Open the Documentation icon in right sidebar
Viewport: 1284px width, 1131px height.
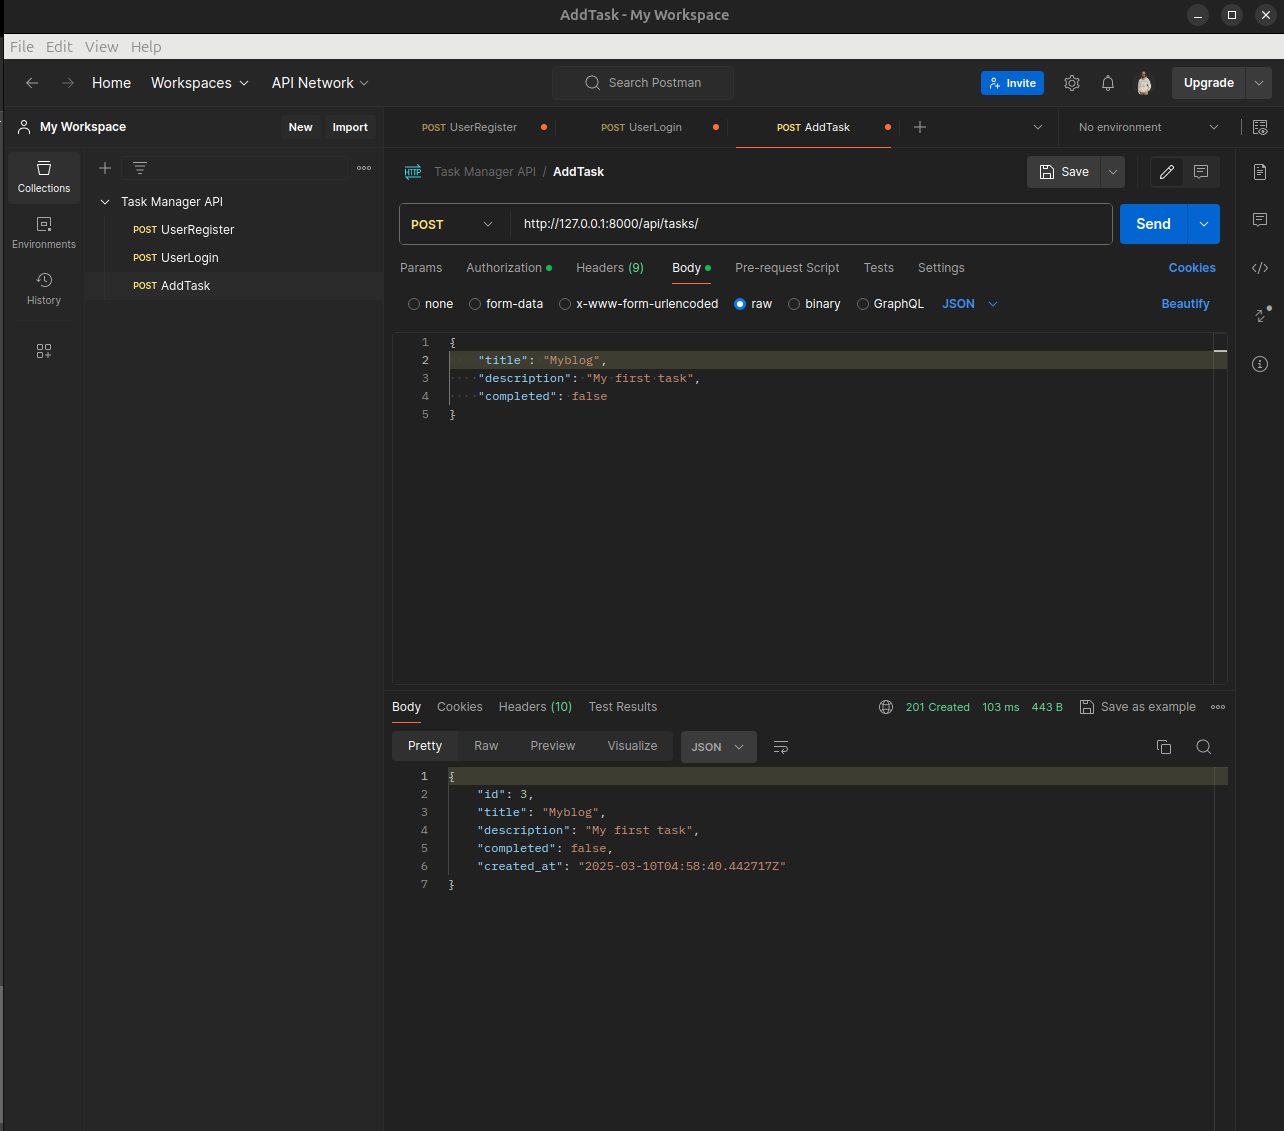[1260, 172]
